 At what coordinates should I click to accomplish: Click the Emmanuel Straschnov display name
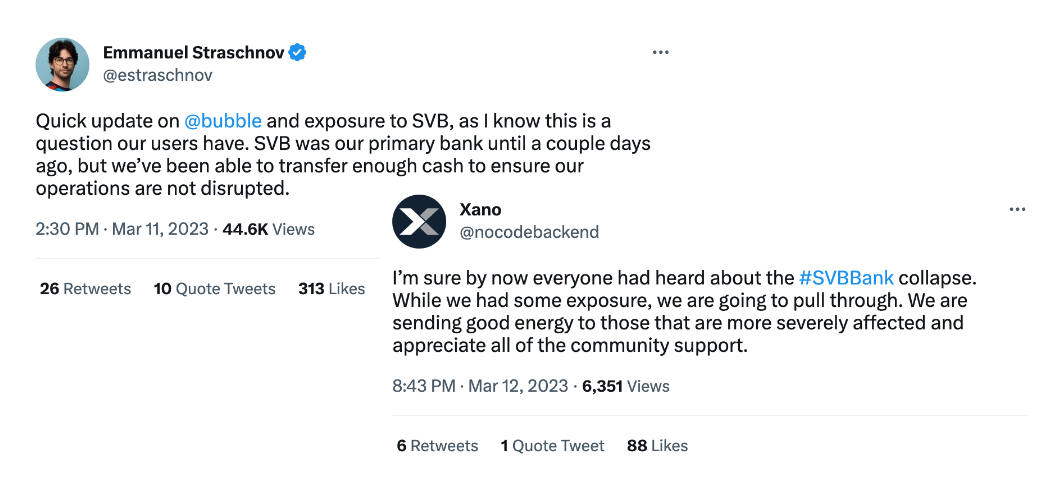(194, 53)
